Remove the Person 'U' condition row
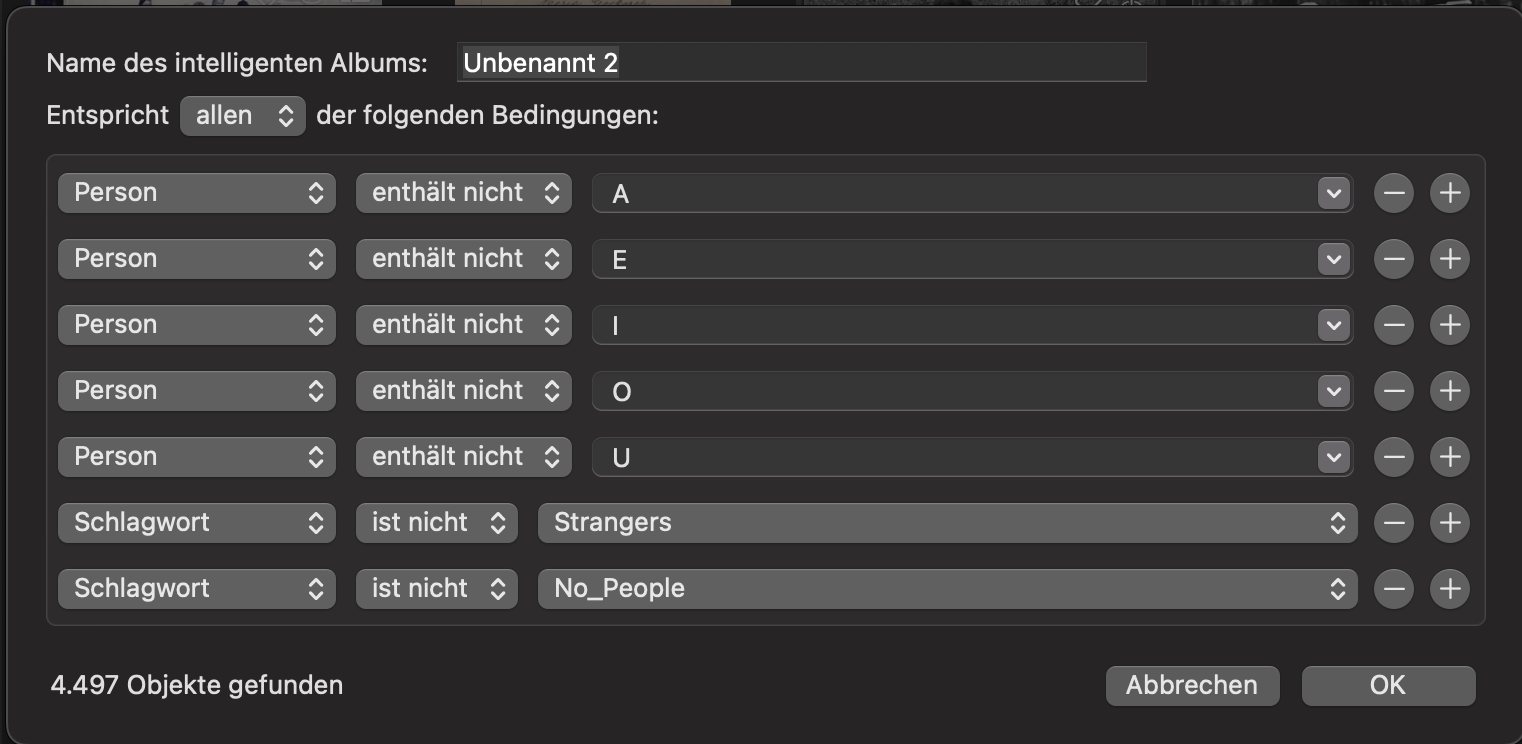 pyautogui.click(x=1393, y=457)
